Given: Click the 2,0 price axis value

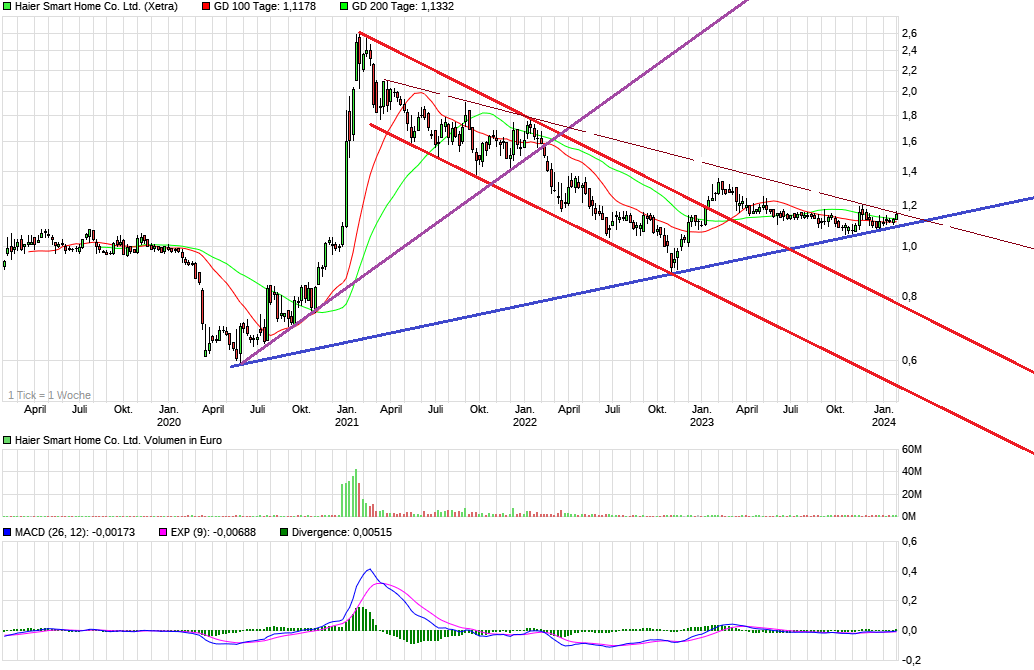Looking at the screenshot, I should [x=909, y=92].
